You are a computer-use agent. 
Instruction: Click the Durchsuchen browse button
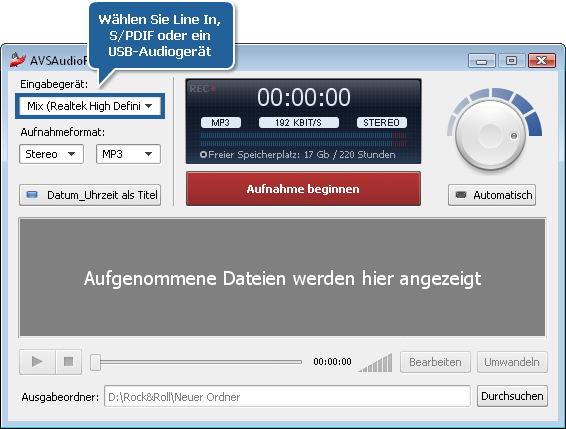pos(512,396)
